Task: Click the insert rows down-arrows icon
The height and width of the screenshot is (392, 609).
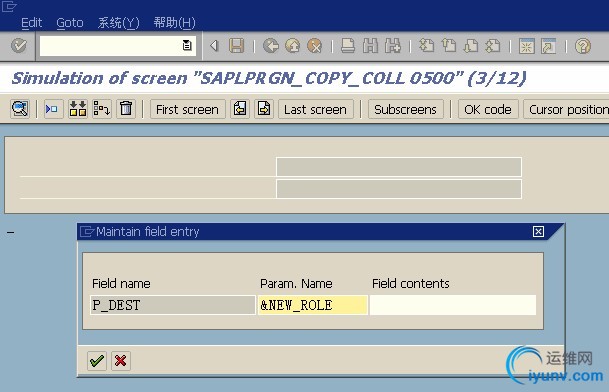Action: pos(77,109)
